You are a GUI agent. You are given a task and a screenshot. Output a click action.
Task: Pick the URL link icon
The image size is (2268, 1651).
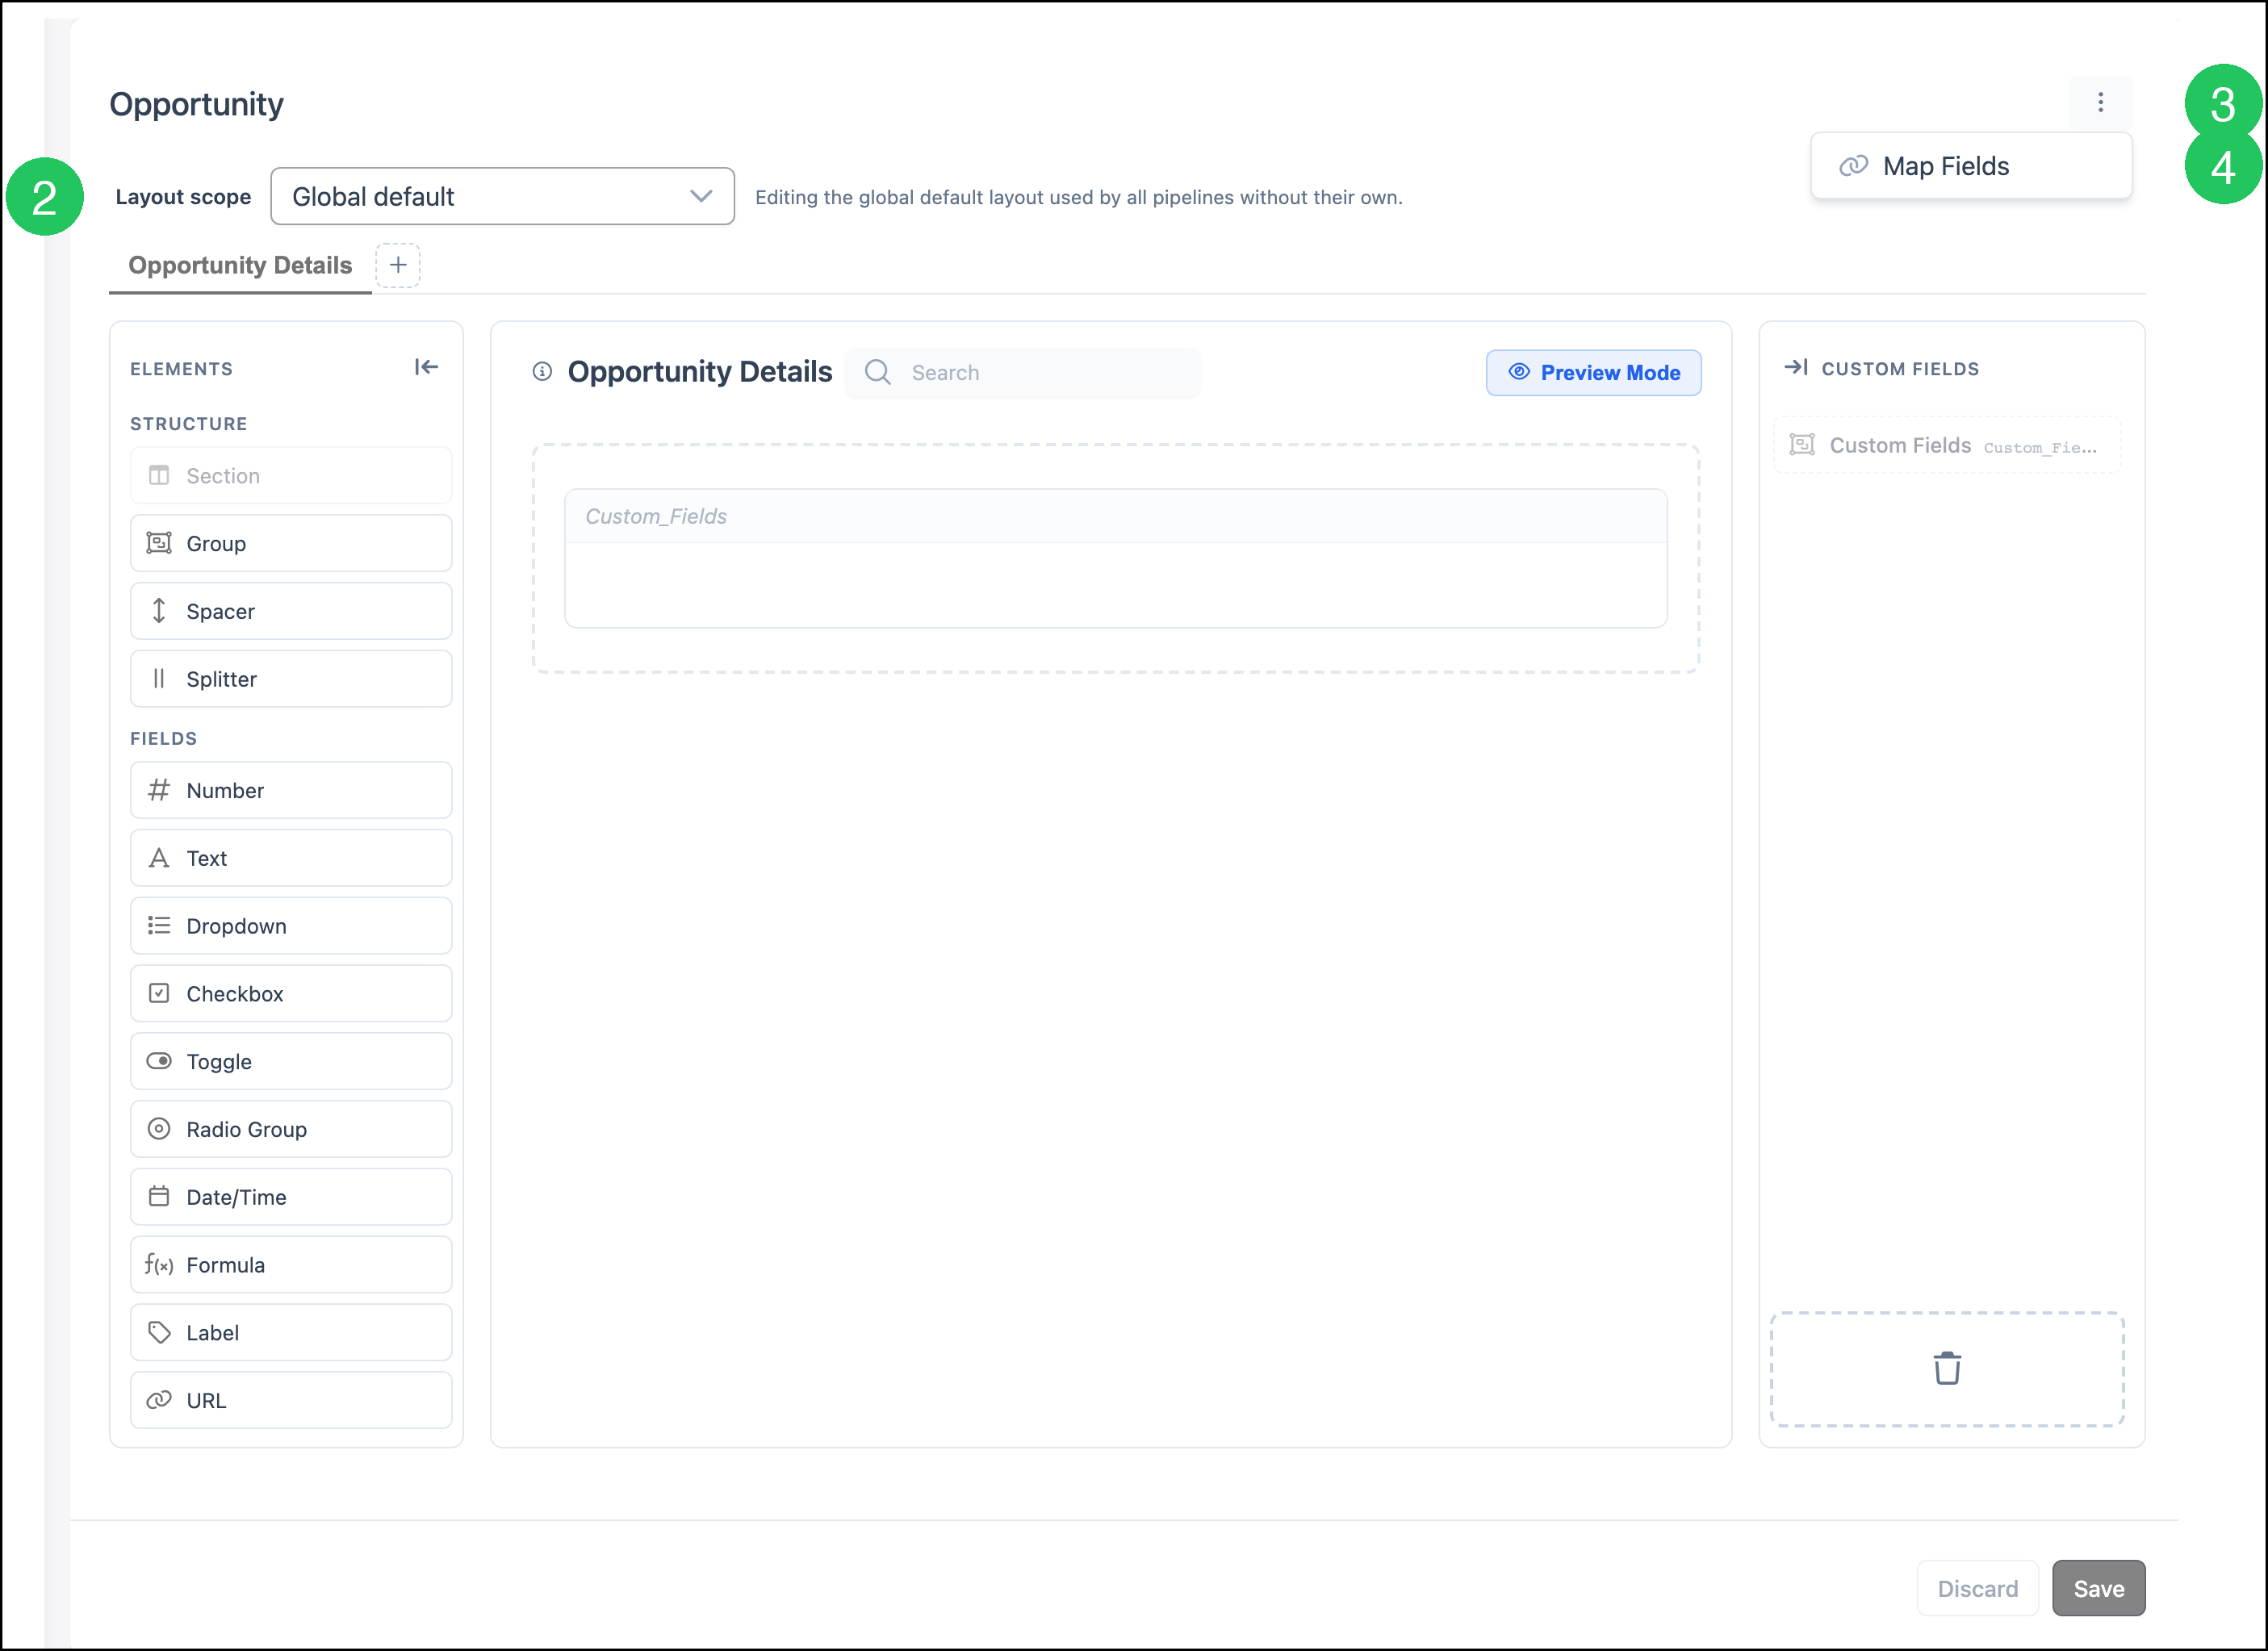[x=159, y=1400]
